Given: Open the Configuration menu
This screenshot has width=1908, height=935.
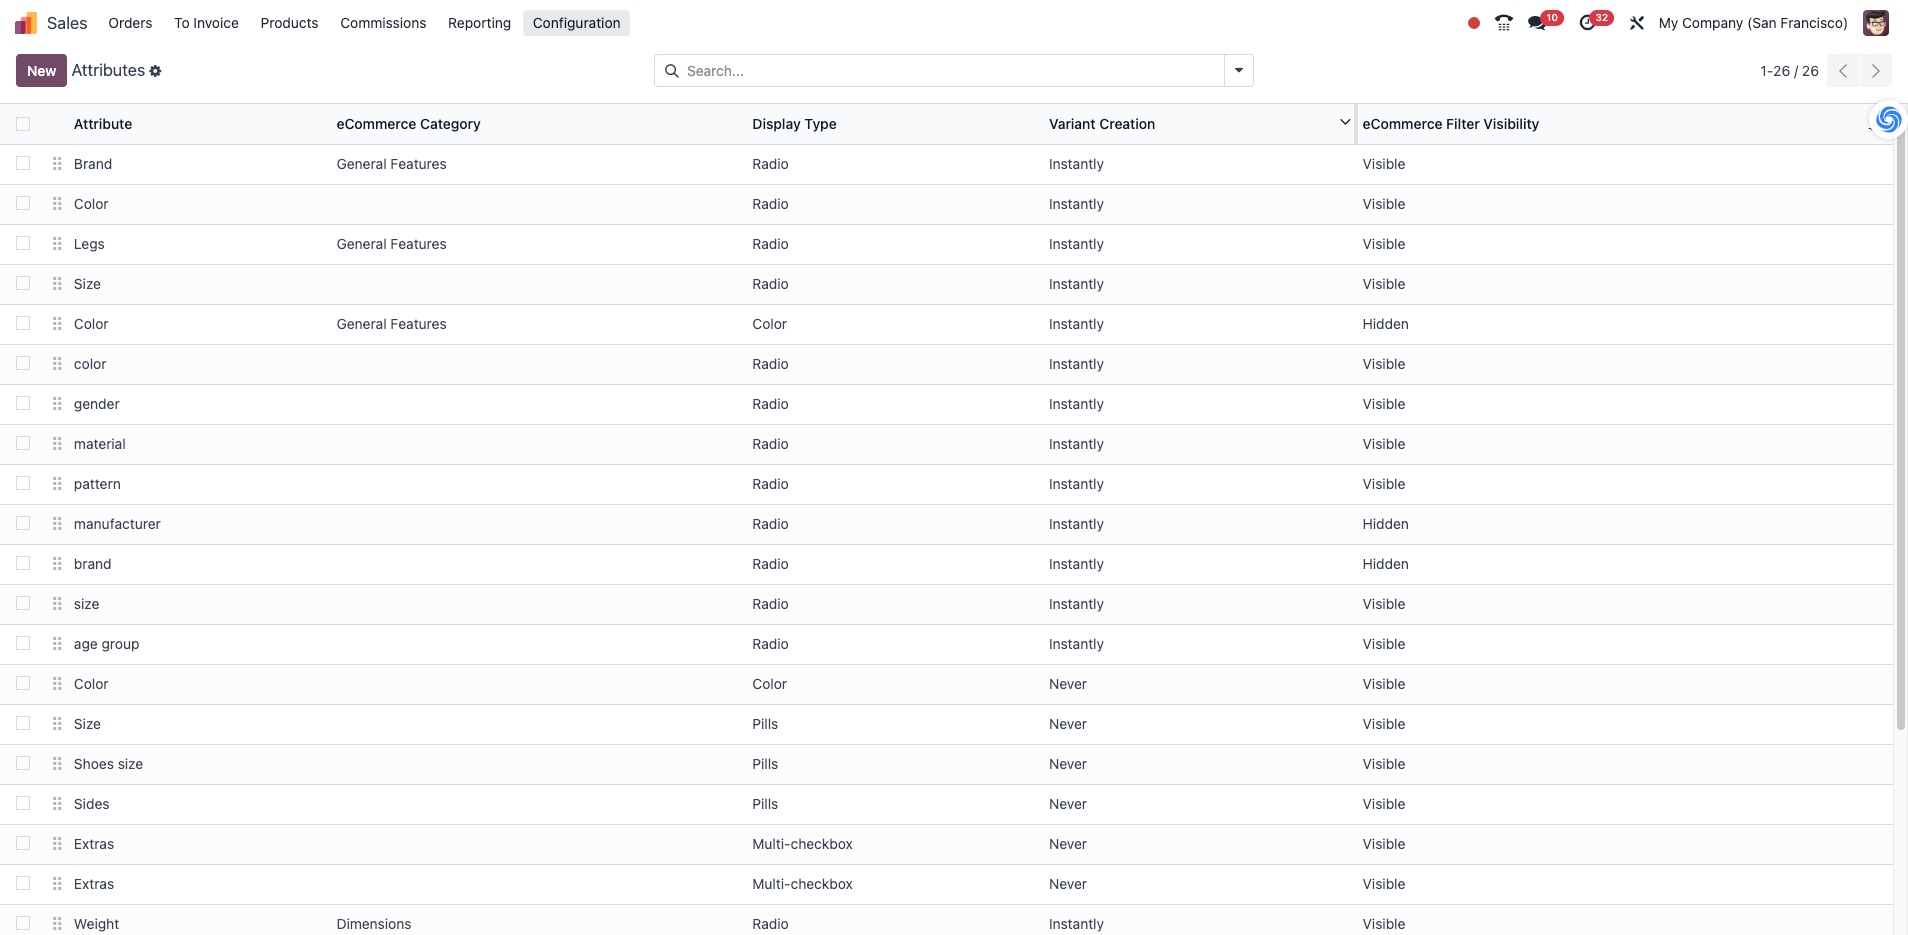Looking at the screenshot, I should 576,23.
